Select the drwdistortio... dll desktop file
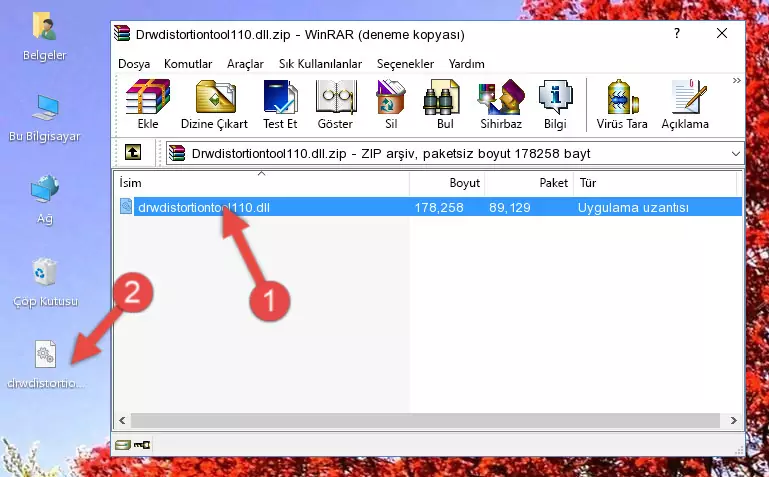This screenshot has width=769, height=477. click(x=45, y=365)
